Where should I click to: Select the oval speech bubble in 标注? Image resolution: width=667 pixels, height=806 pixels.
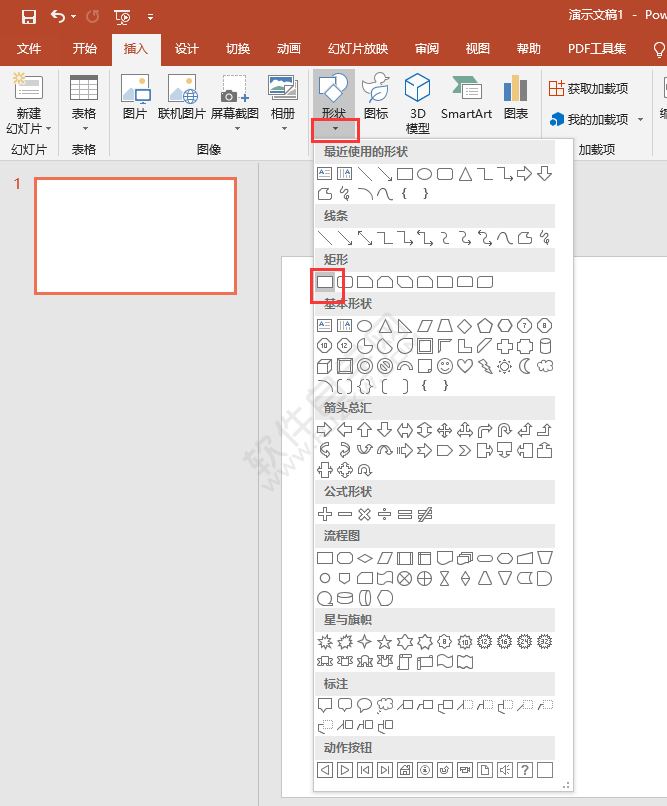click(365, 705)
